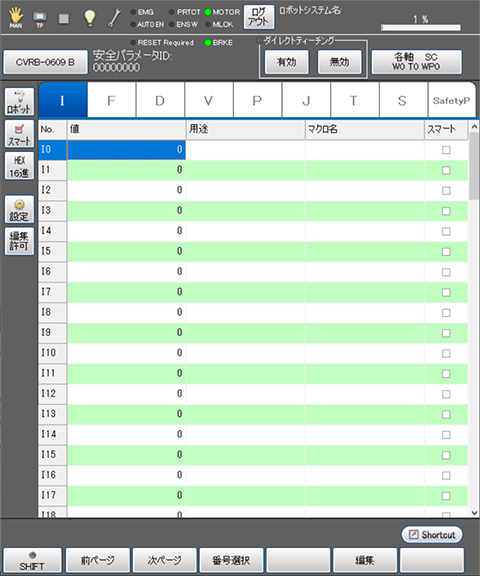Click the MAN hand mode icon

15,18
